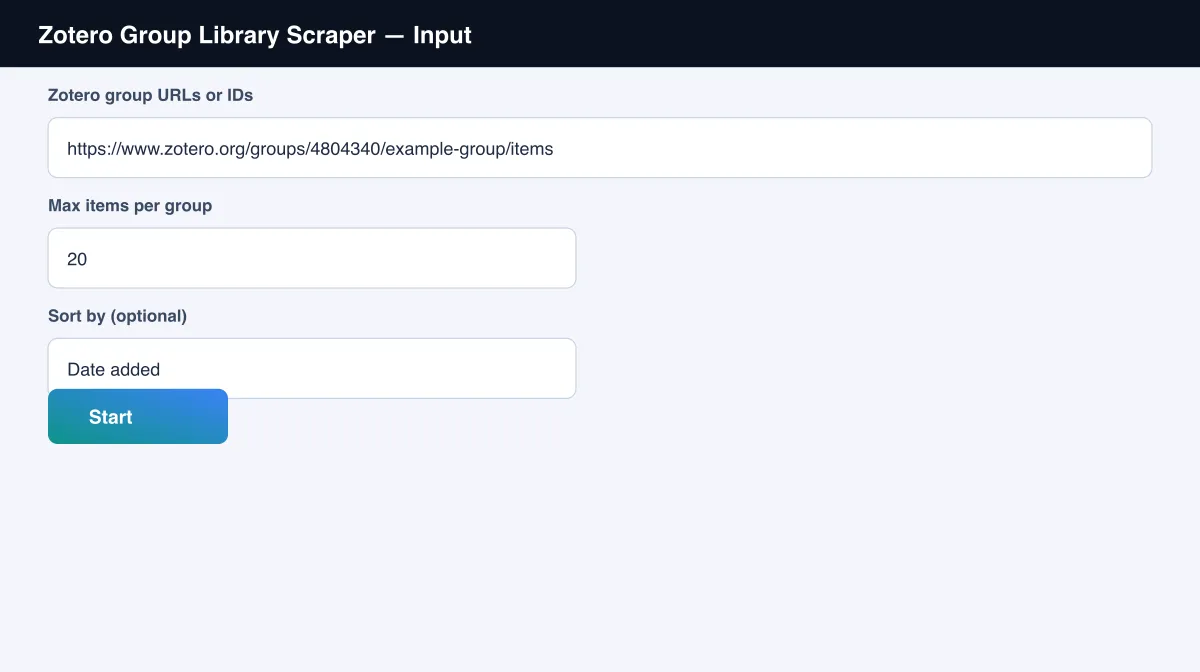1200x672 pixels.
Task: Select the 'Max items per group' label
Action: pos(130,206)
